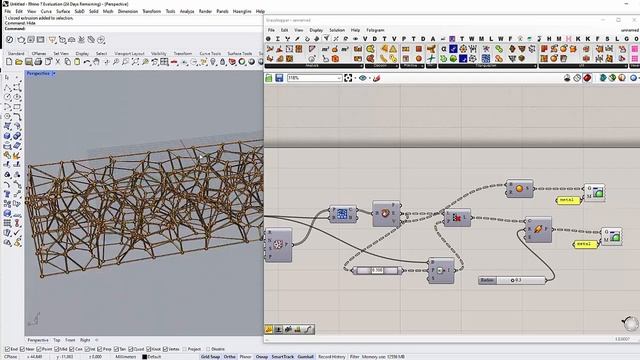Switch to the Front viewport tab
The height and width of the screenshot is (360, 640).
tap(70, 340)
